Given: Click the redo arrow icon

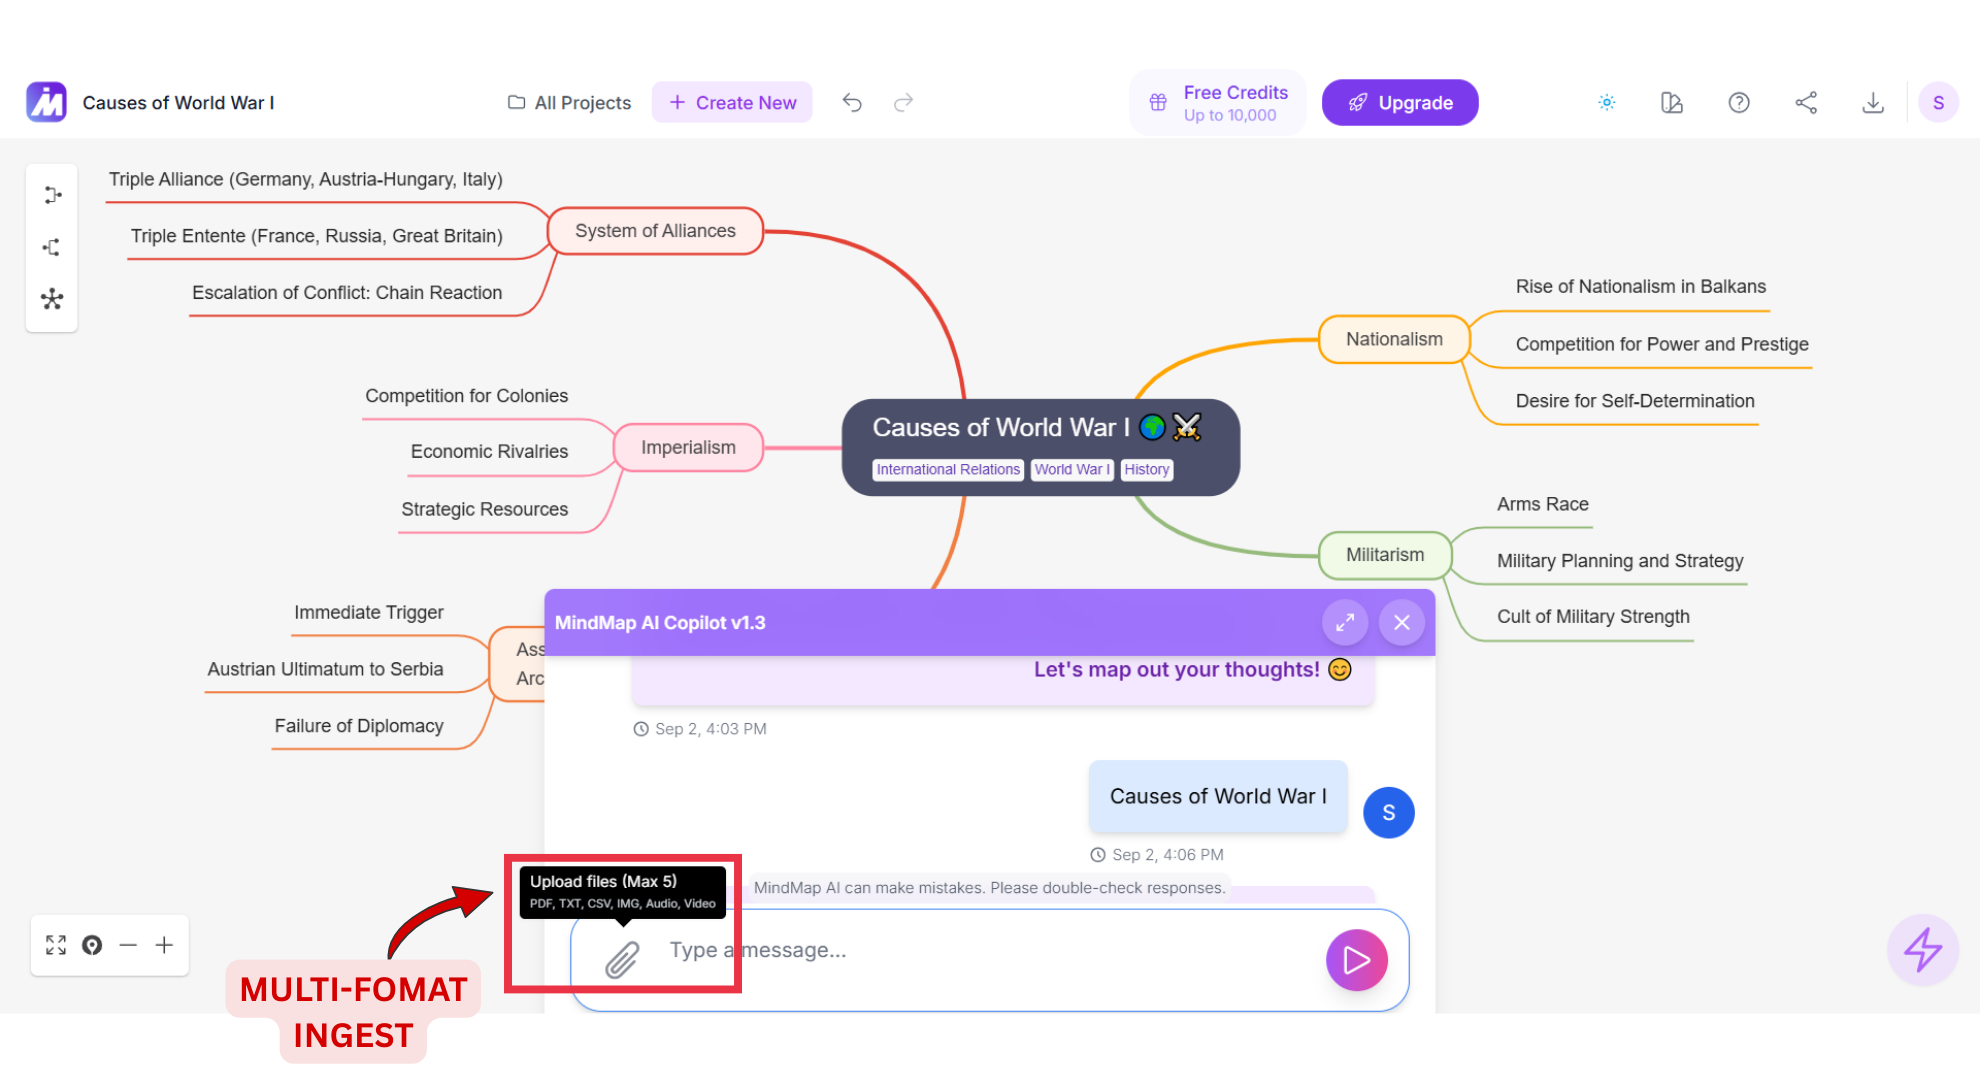Looking at the screenshot, I should (x=904, y=103).
